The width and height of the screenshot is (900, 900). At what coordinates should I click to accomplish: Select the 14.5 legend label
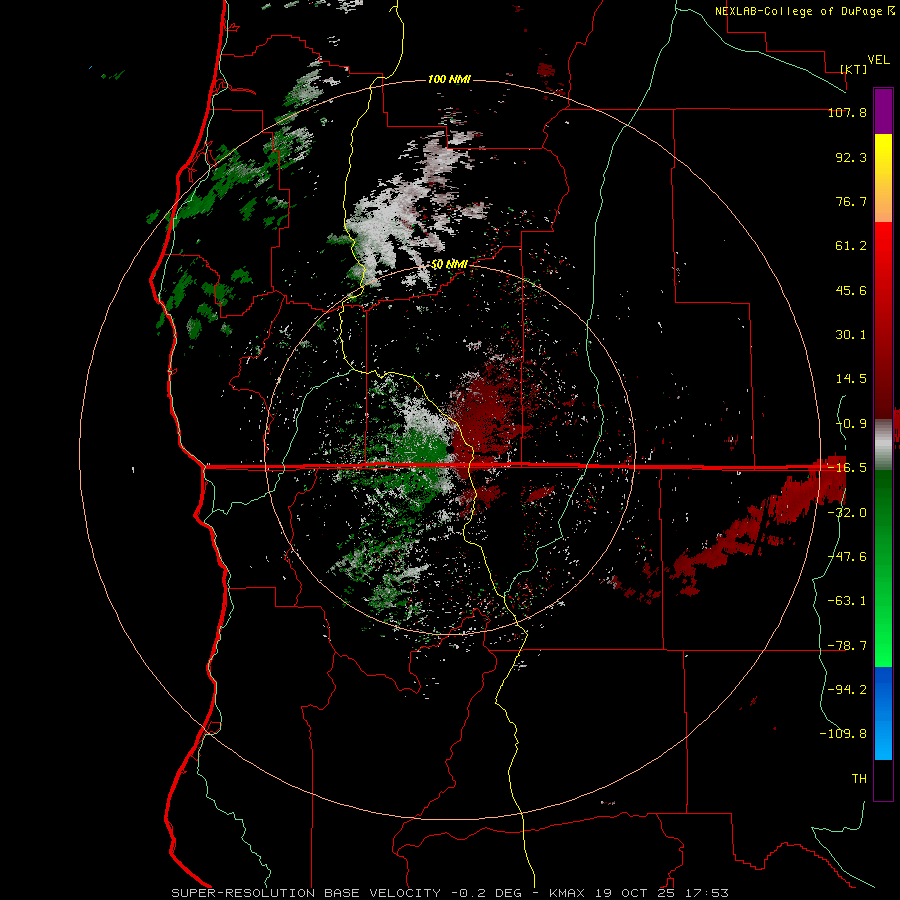tap(851, 379)
